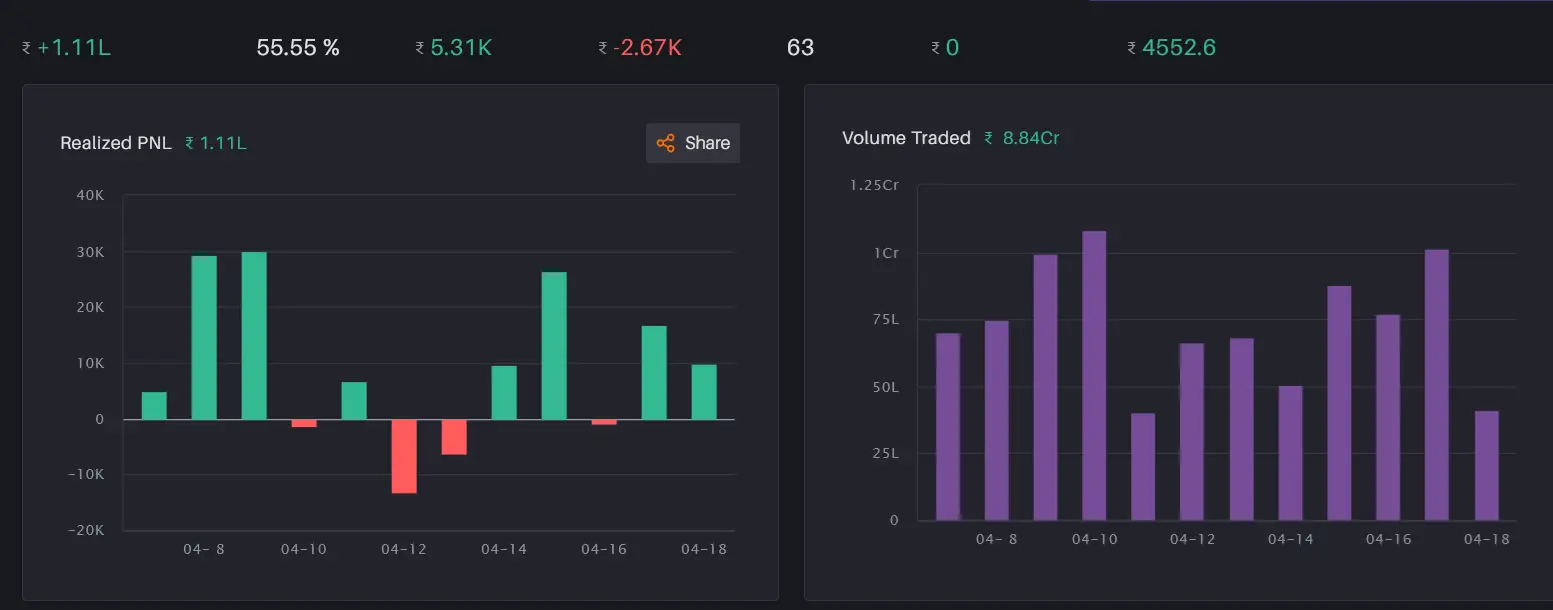Click the 04-18 purple volume bar
1553x610 pixels.
click(1486, 465)
